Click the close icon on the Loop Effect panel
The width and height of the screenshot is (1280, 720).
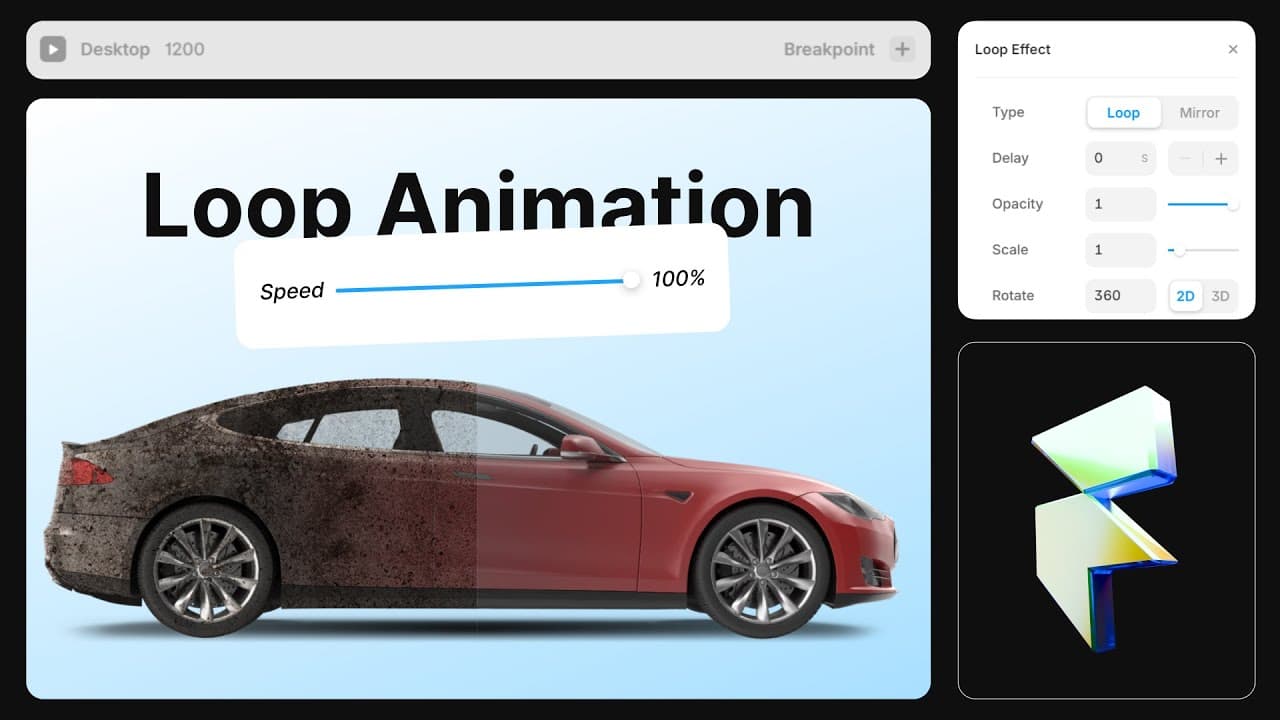point(1233,48)
